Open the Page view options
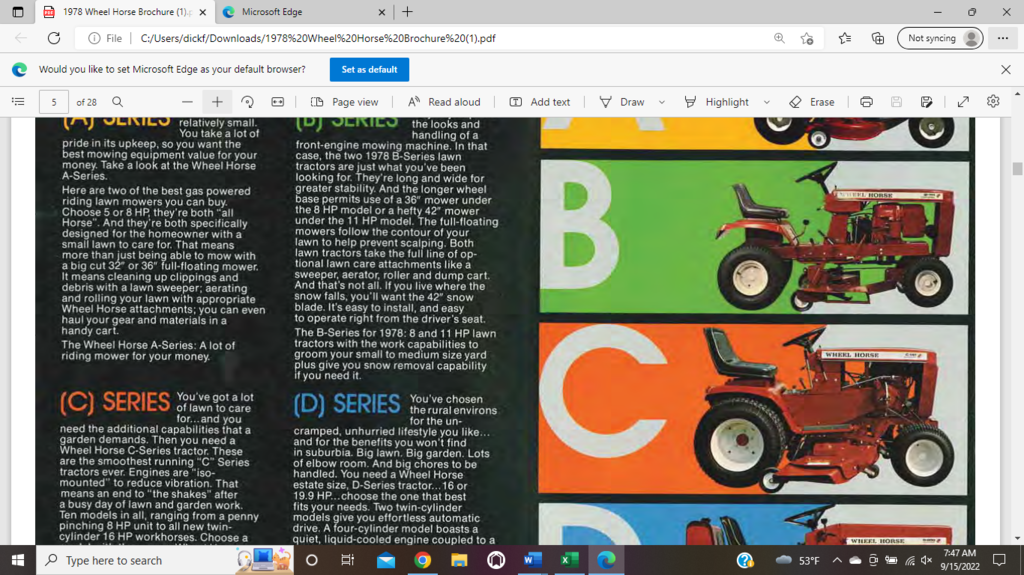The width and height of the screenshot is (1024, 575). click(344, 102)
